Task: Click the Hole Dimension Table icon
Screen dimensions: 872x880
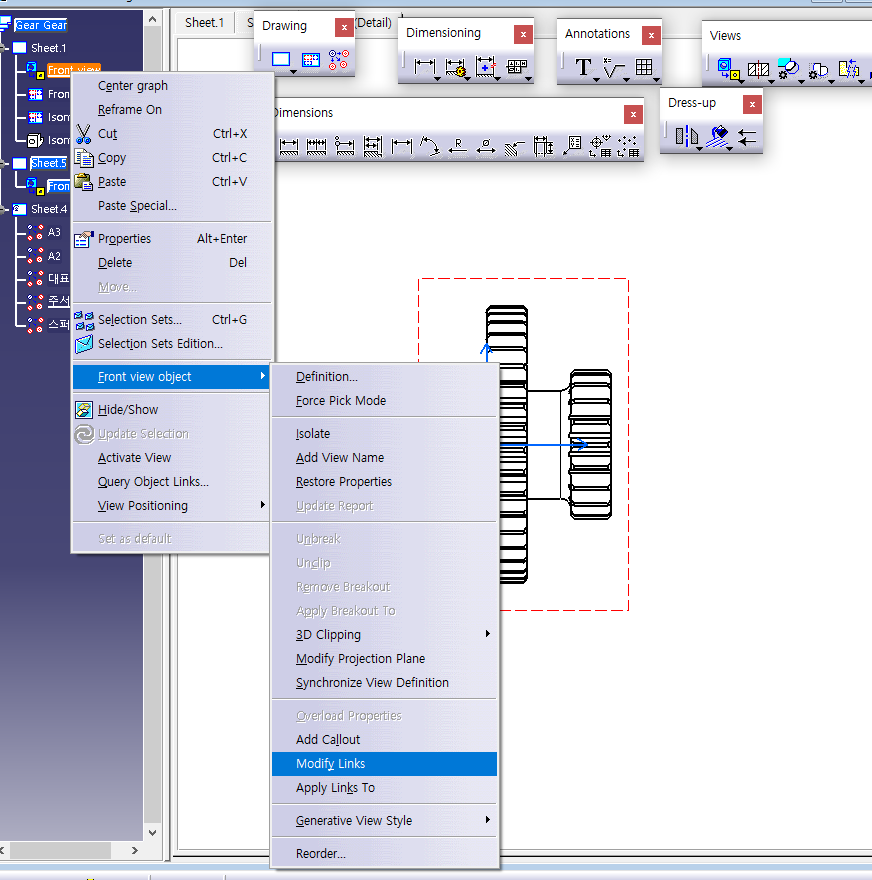Action: coord(600,146)
